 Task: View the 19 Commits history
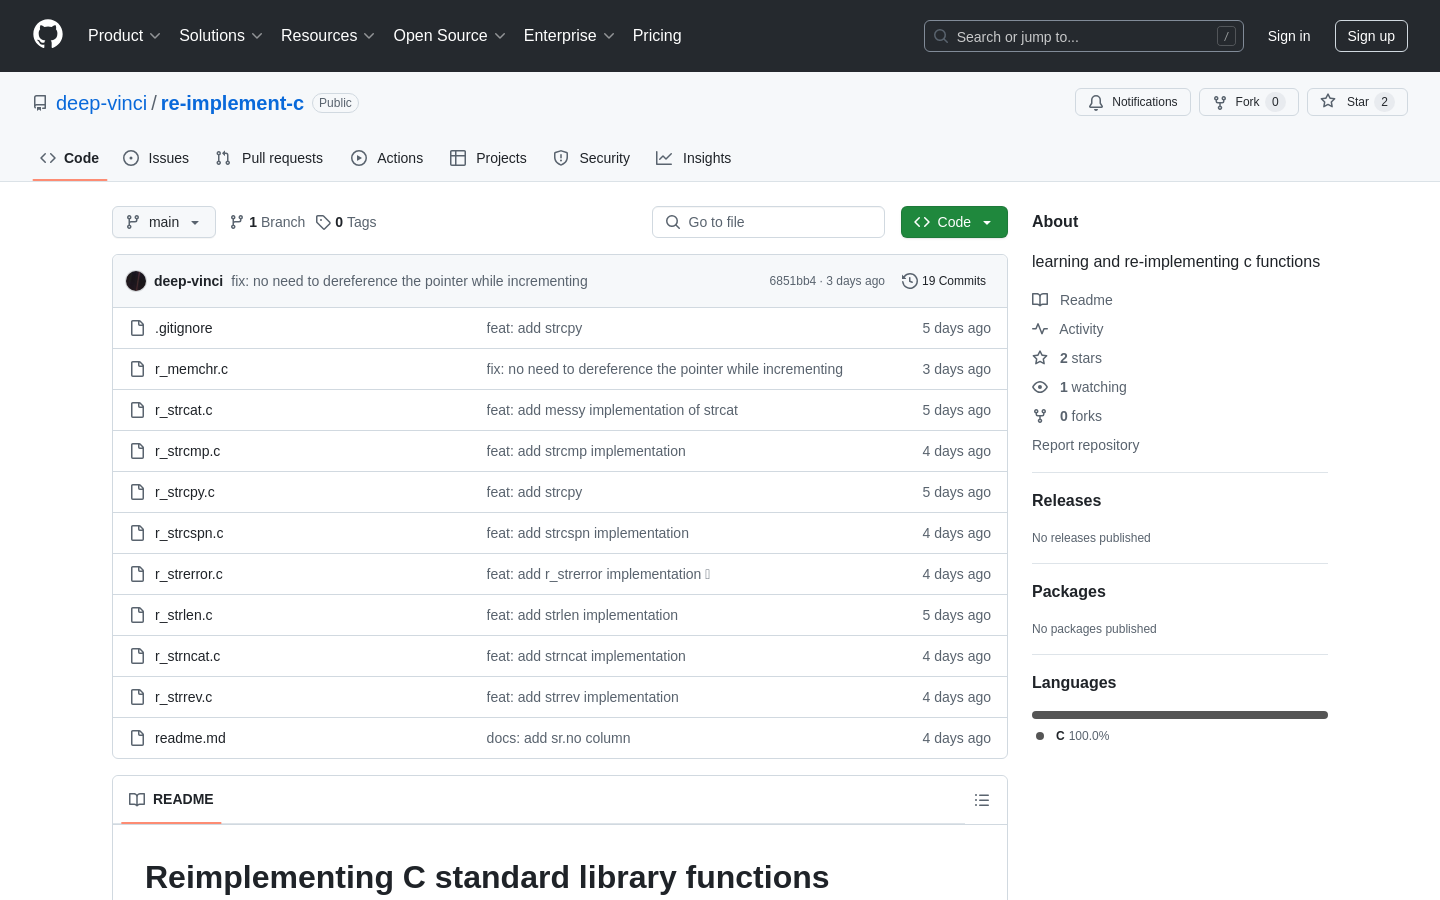click(x=944, y=281)
